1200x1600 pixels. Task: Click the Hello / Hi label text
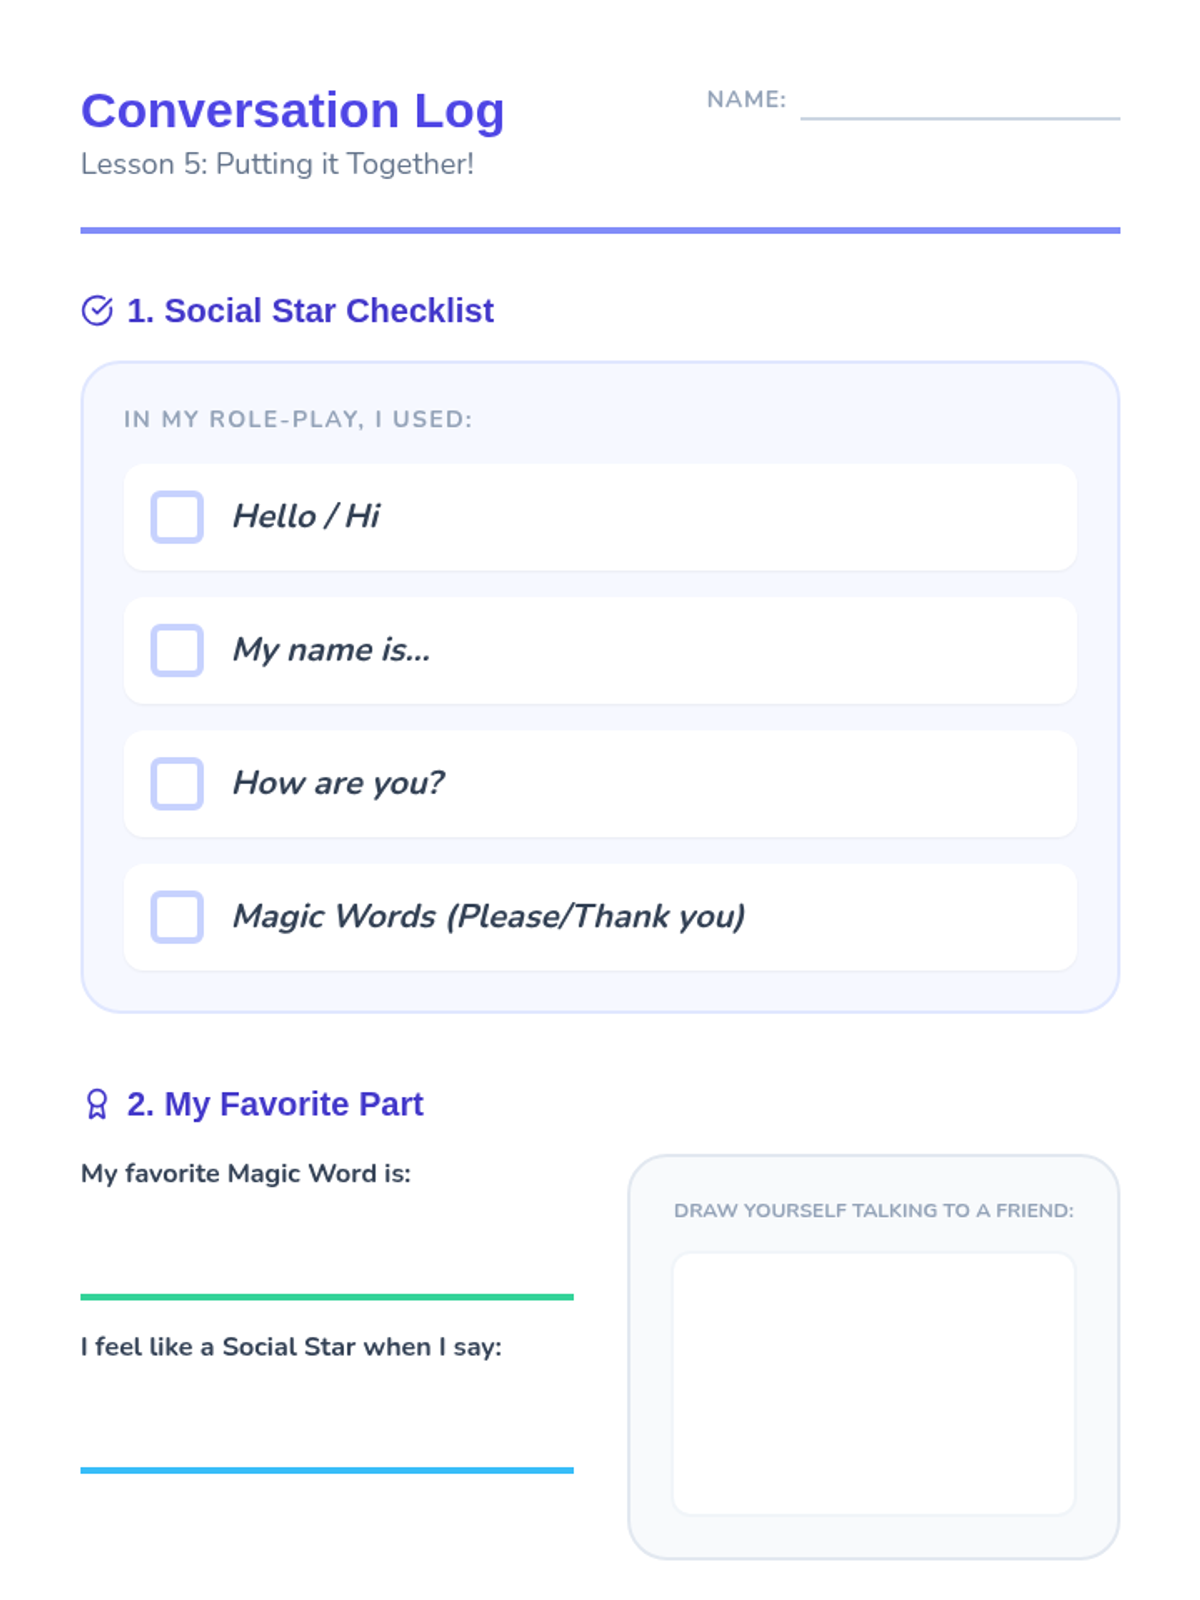tap(306, 516)
